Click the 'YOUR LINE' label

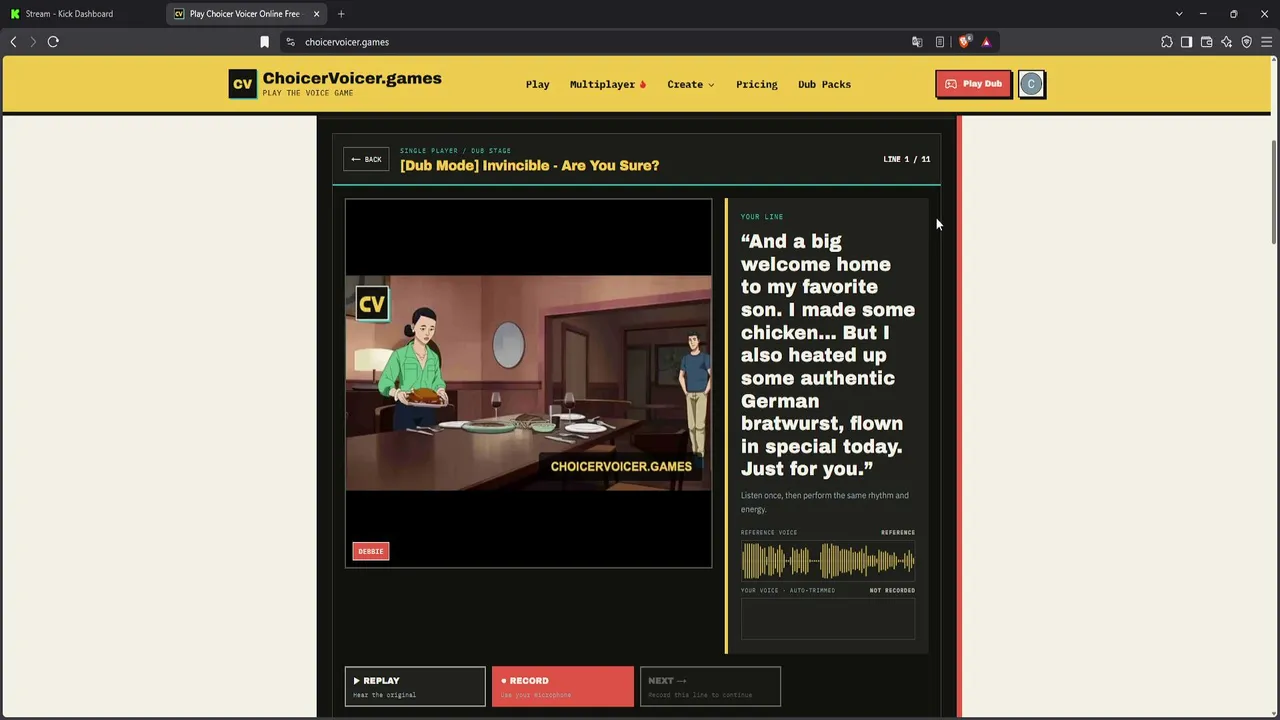pyautogui.click(x=762, y=217)
